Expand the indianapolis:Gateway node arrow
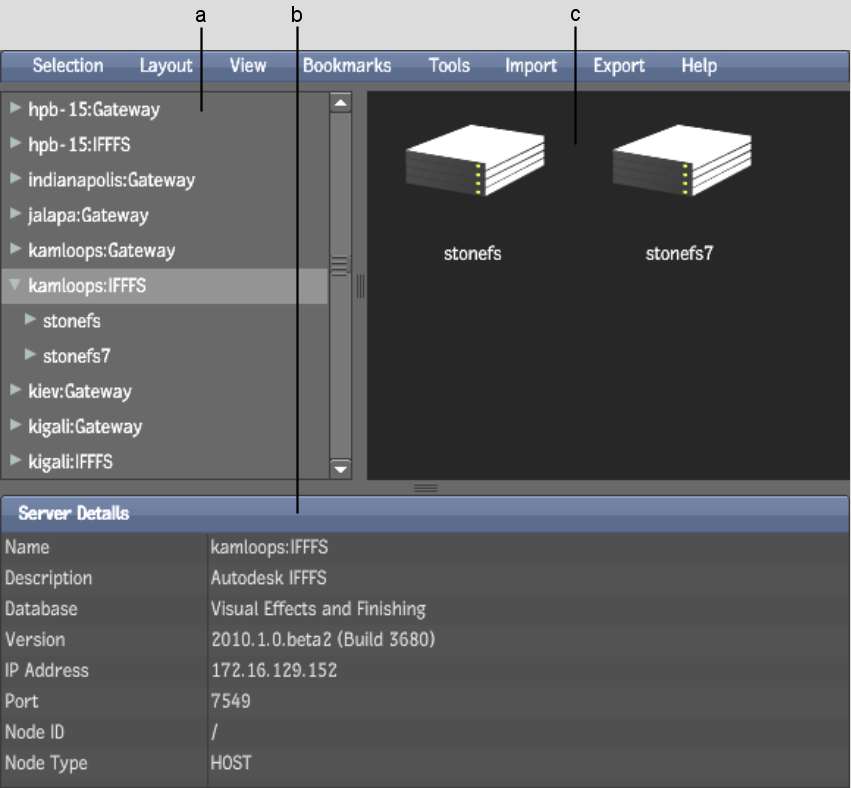 point(15,179)
